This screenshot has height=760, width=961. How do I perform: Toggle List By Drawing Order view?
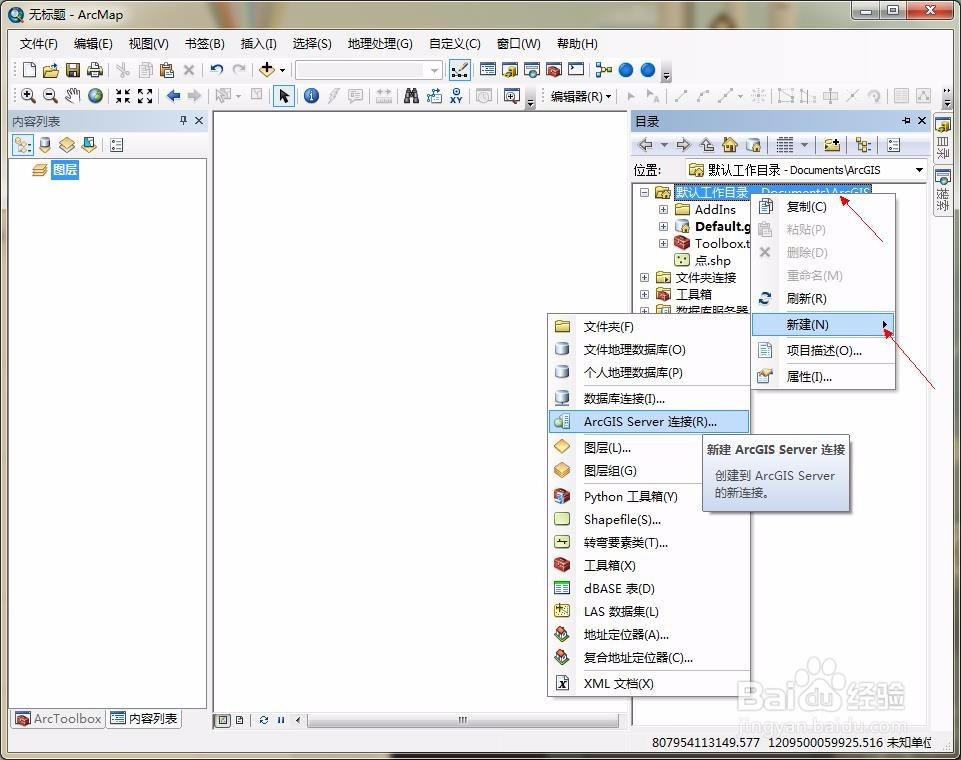(x=23, y=145)
